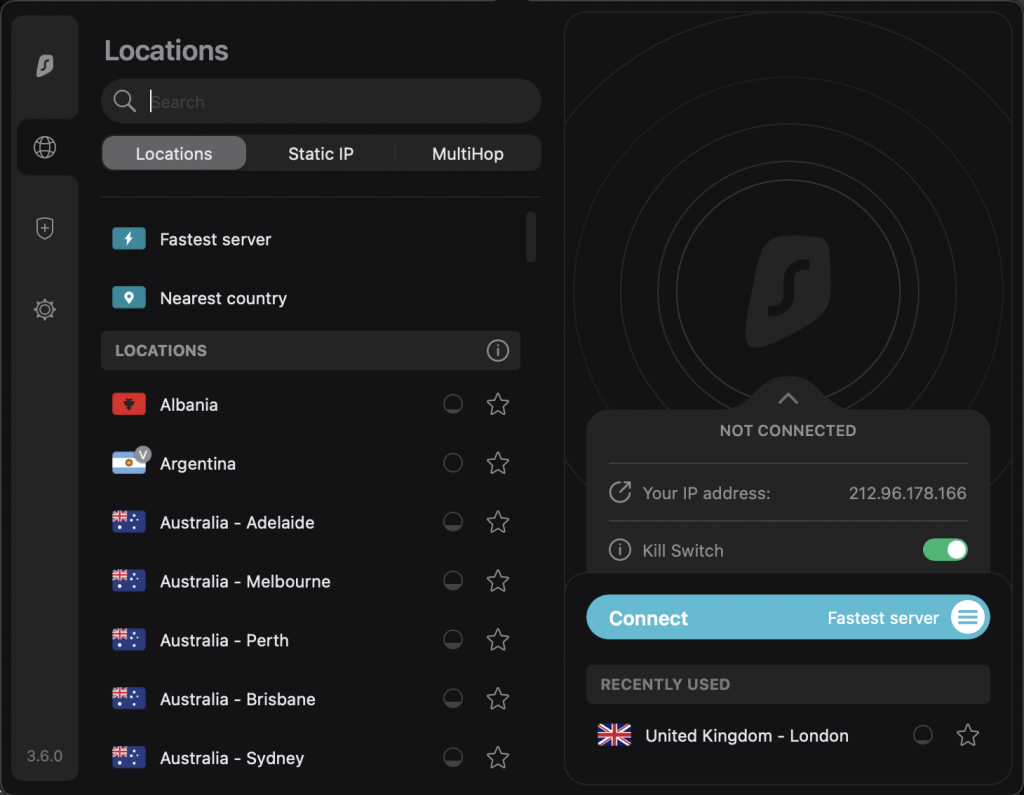
Task: Click the load indicator circle for Argentina
Action: (453, 463)
